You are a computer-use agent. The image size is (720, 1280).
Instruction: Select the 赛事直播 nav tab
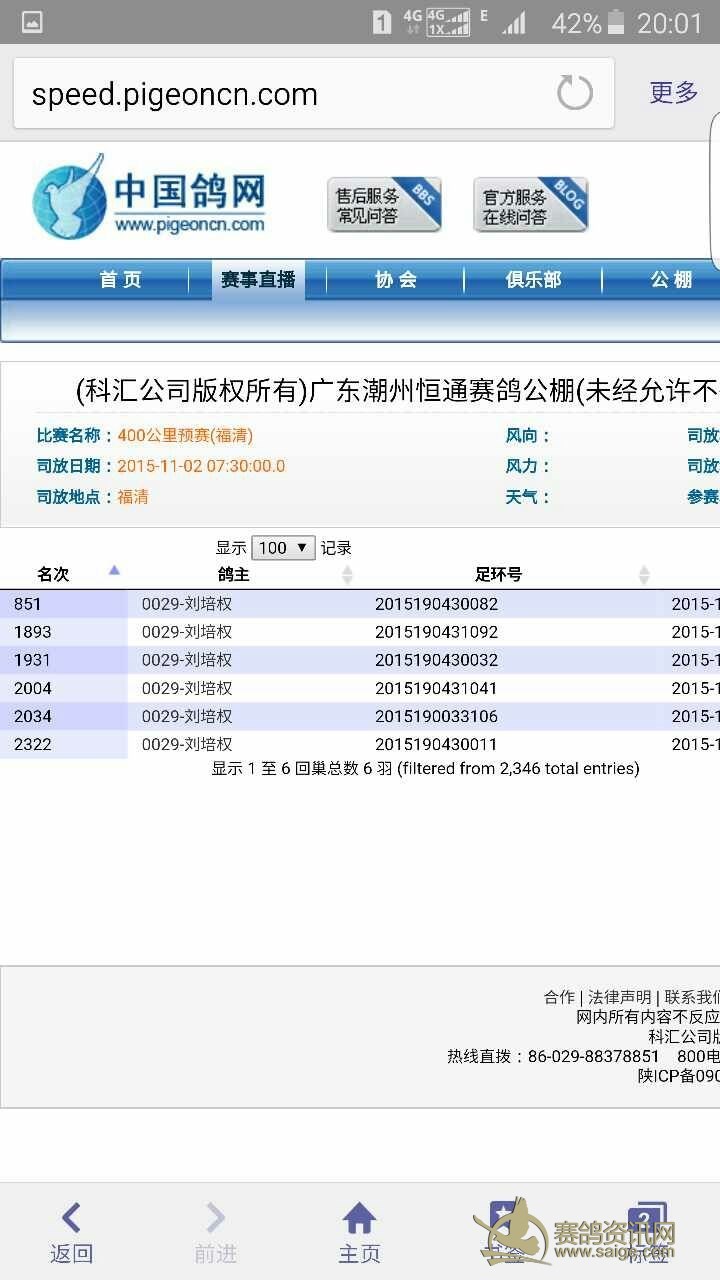click(x=258, y=280)
